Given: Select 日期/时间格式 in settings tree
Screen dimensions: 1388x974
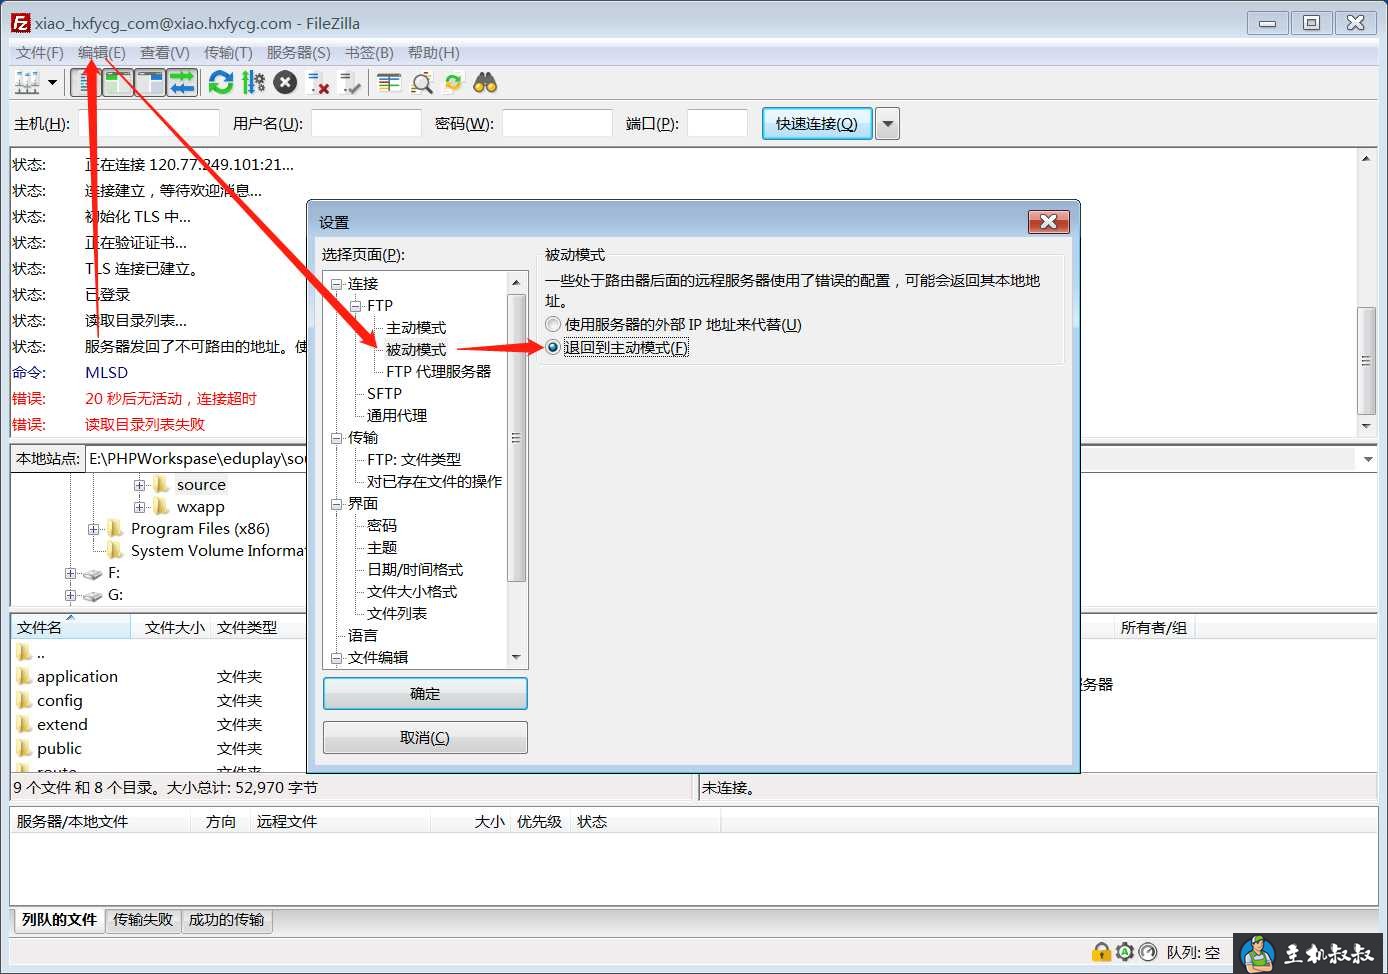Looking at the screenshot, I should [415, 569].
